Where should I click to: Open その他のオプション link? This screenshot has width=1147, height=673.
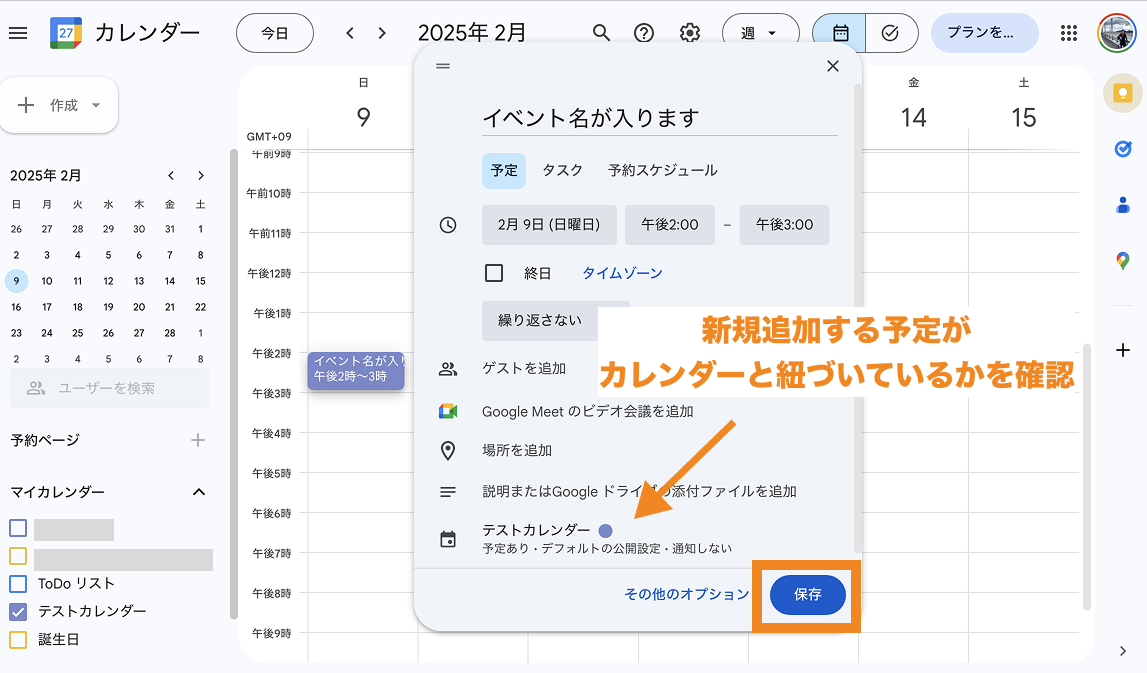tap(686, 594)
